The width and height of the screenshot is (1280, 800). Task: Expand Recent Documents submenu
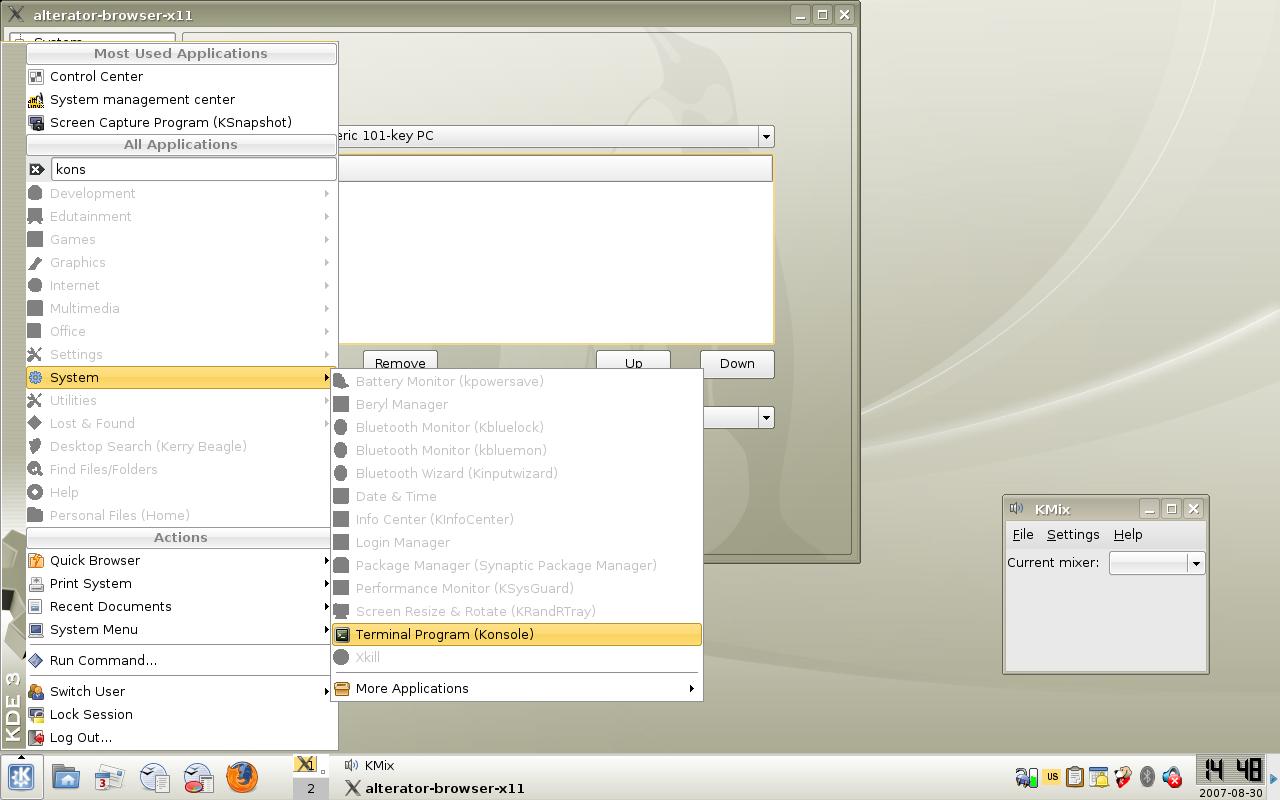click(x=181, y=606)
